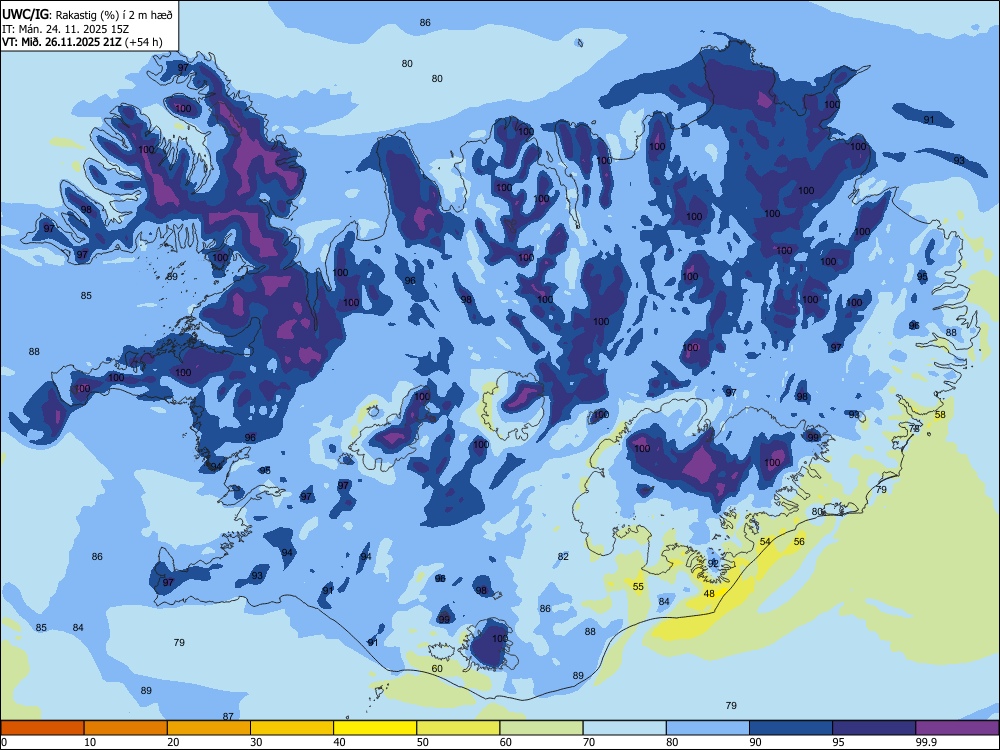Click the title text 'UWC/IG: Rakastig (%) í 2 m hæð'
The width and height of the screenshot is (1000, 750).
[87, 15]
